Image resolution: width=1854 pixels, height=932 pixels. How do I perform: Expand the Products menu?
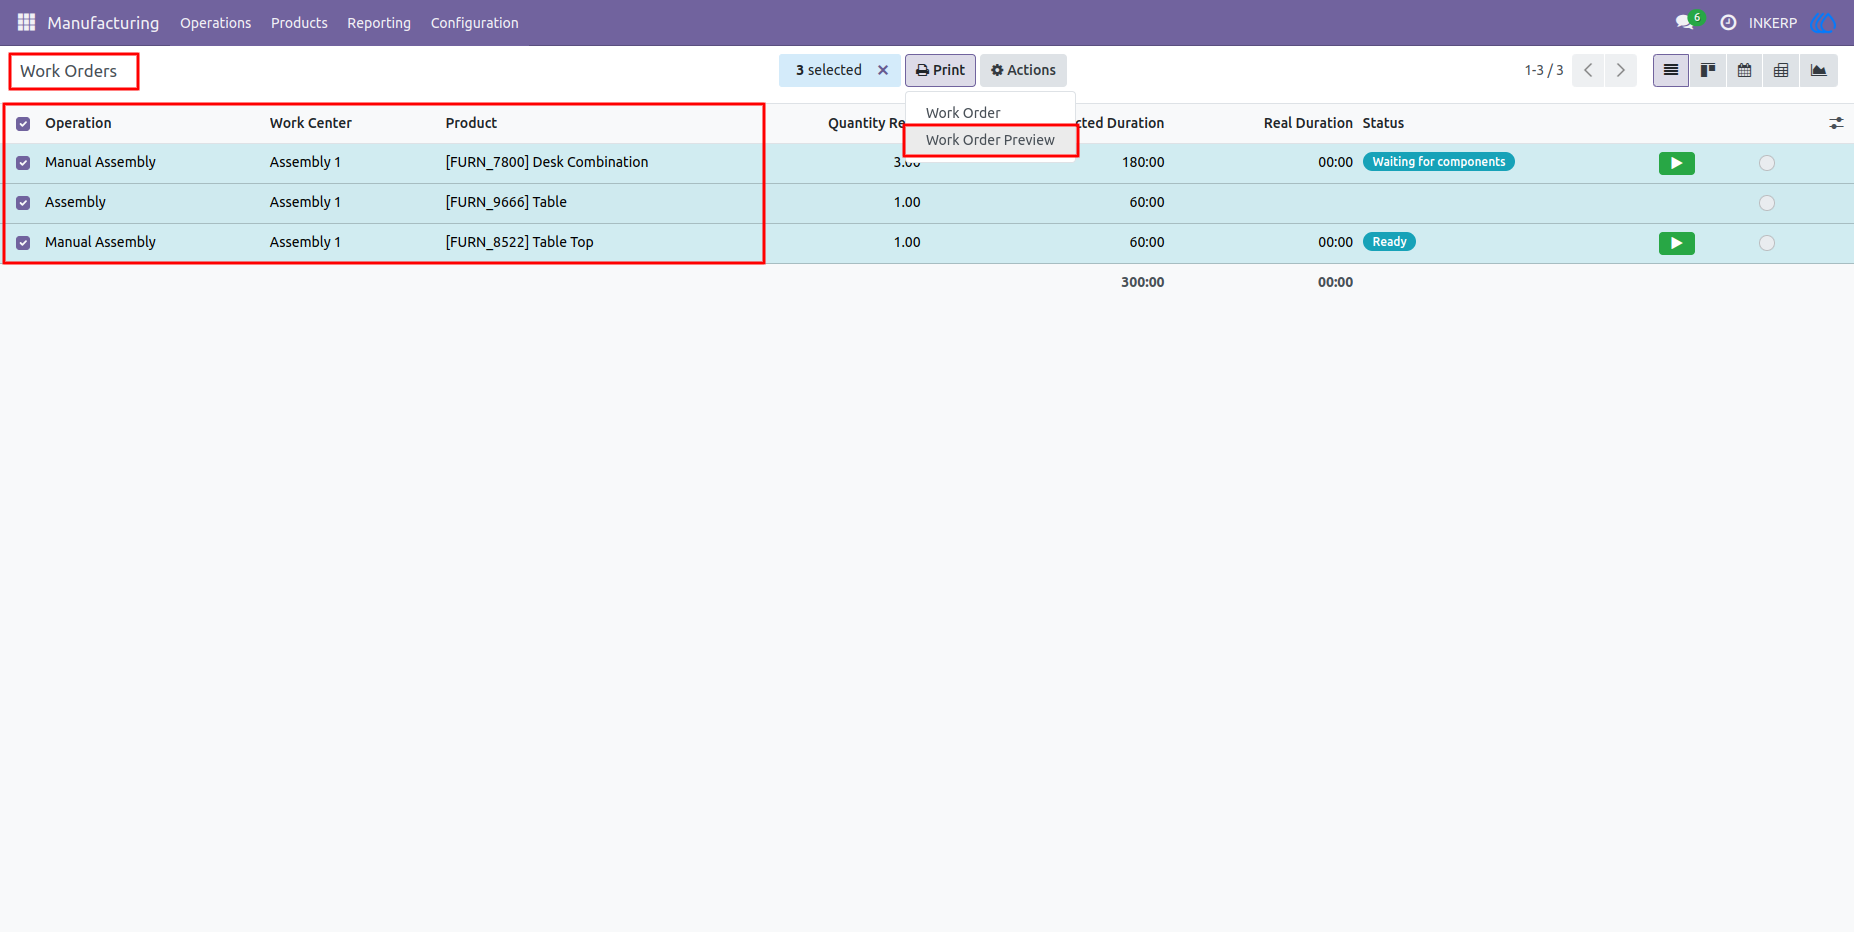pos(299,23)
